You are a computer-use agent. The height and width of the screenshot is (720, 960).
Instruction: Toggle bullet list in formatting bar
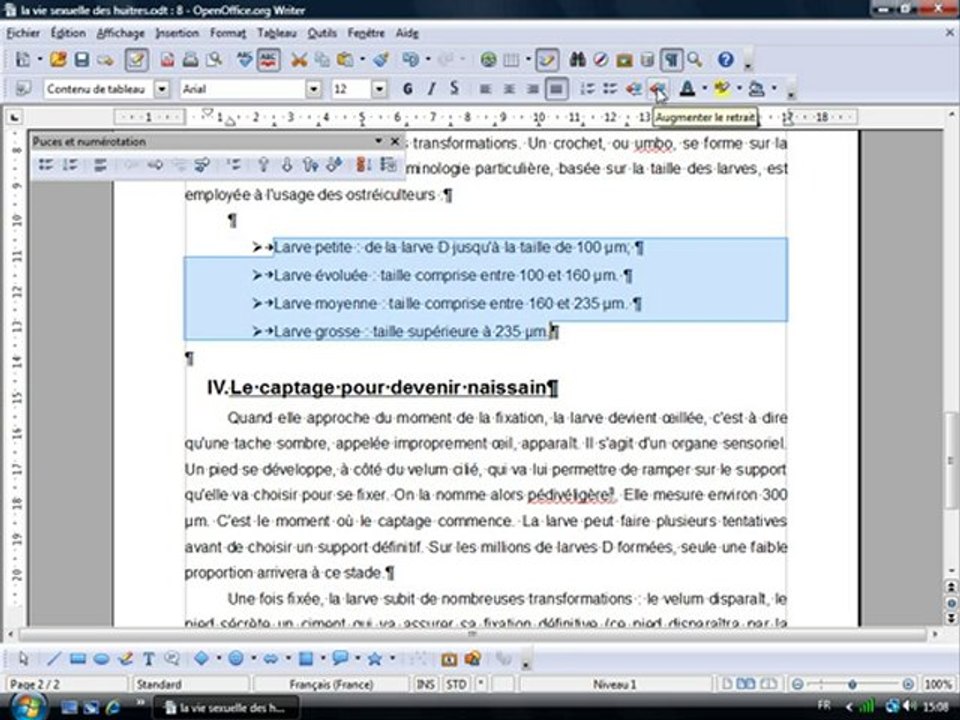click(x=610, y=89)
